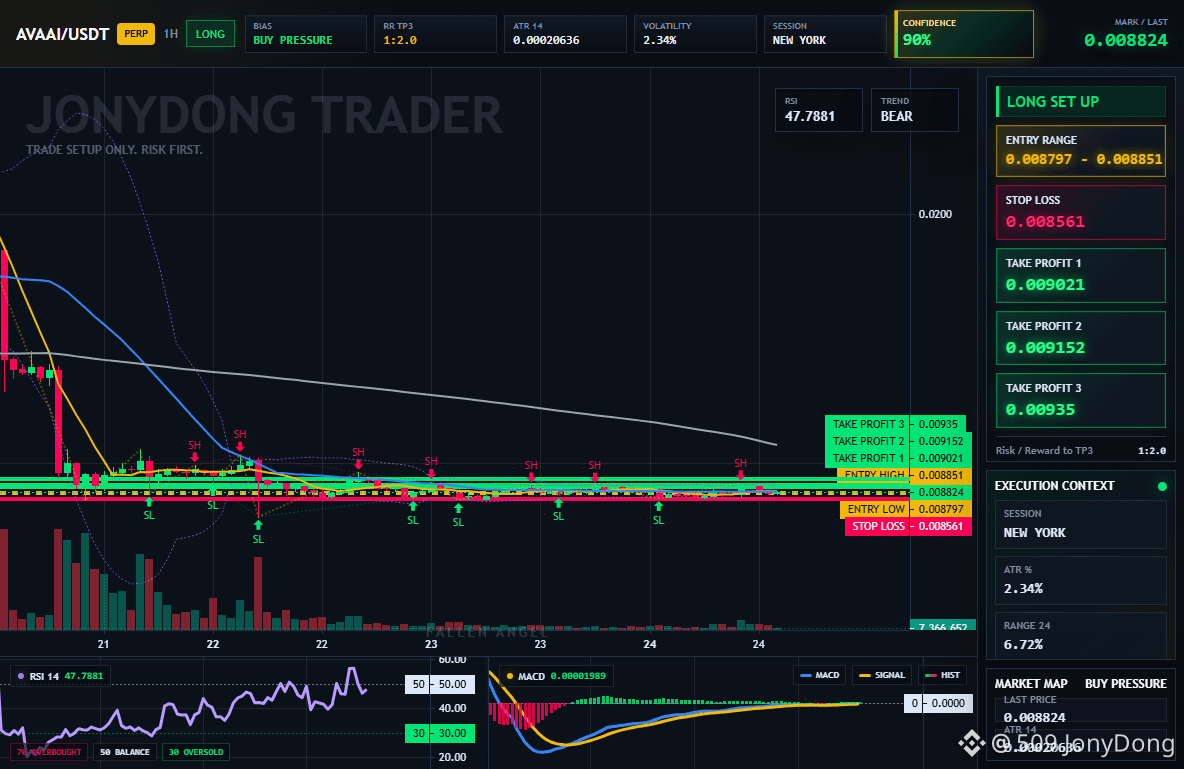Toggle the SIGNAL line legend item
Screen dimensions: 1184x769
point(881,675)
